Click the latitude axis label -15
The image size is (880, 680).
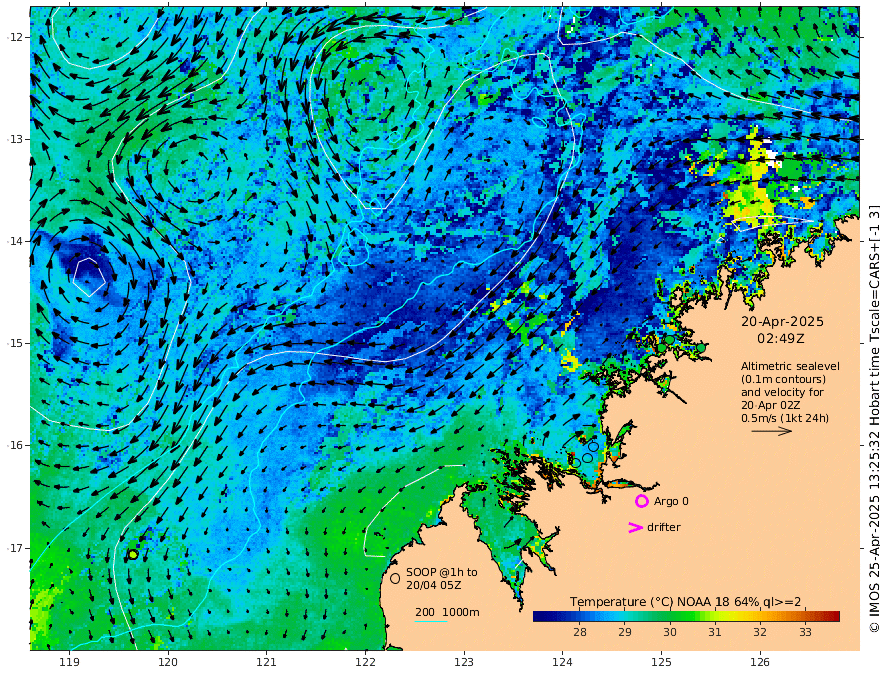tap(15, 343)
